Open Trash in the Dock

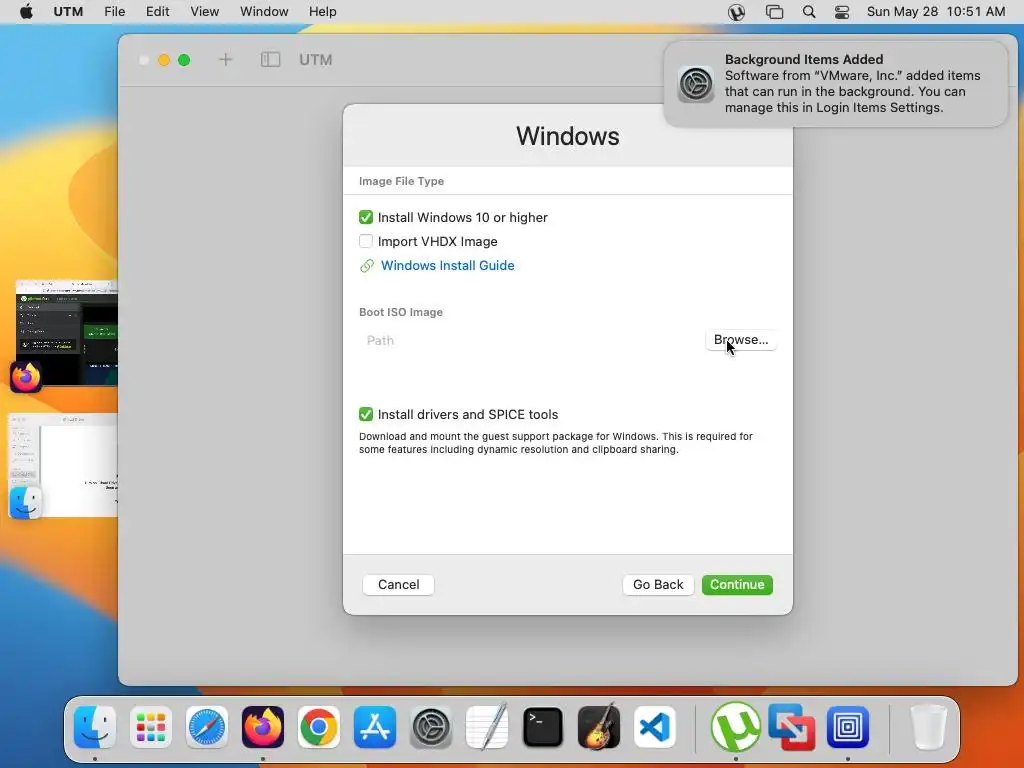coord(928,727)
